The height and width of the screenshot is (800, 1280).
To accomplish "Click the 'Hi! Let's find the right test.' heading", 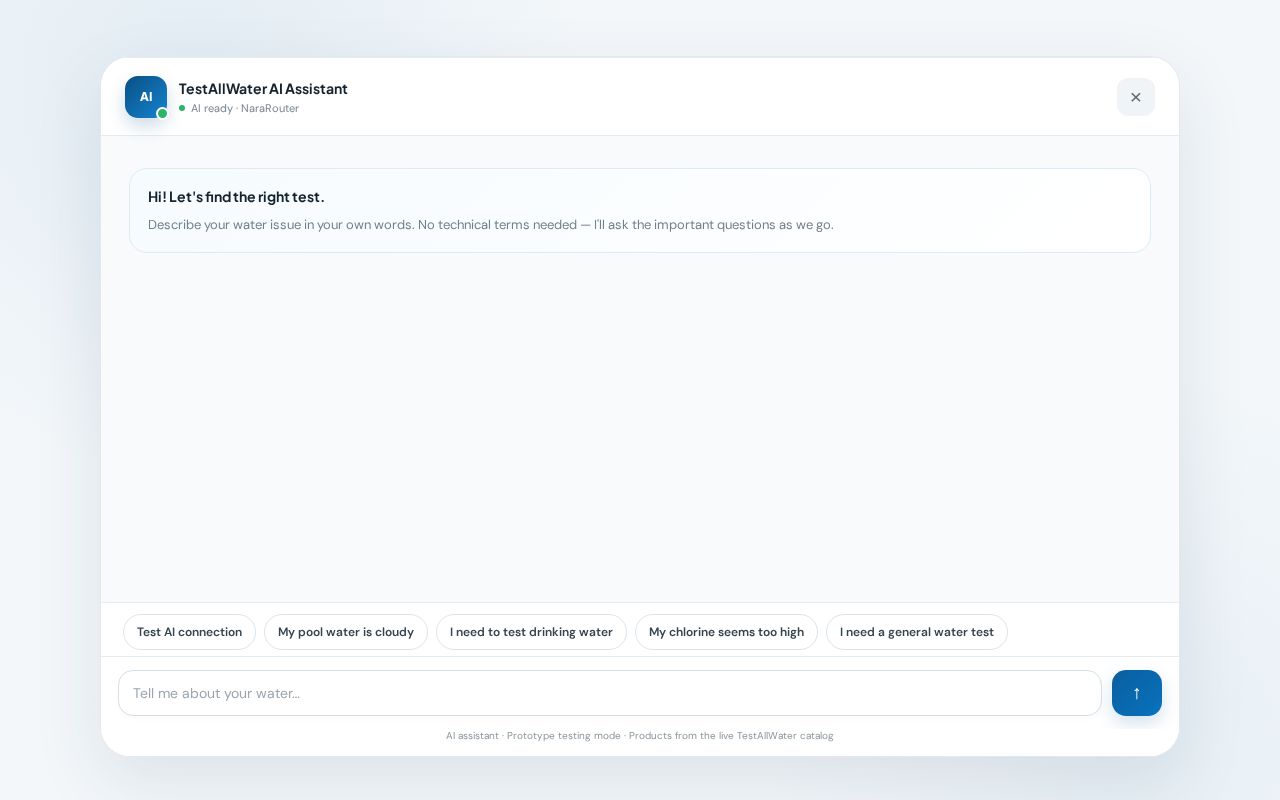I will [236, 197].
